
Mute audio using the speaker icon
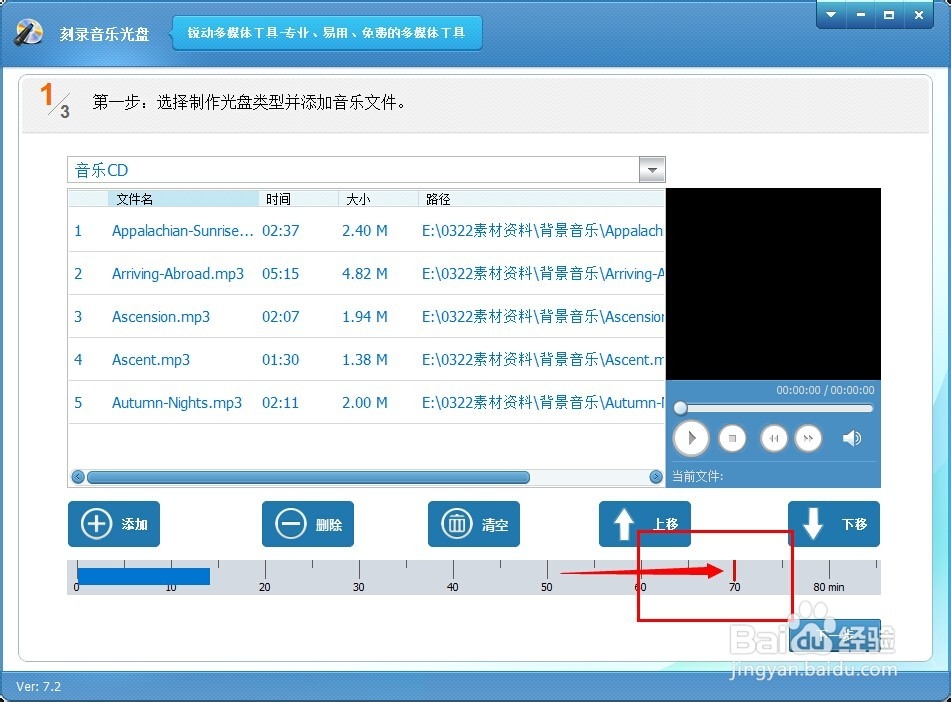[852, 438]
